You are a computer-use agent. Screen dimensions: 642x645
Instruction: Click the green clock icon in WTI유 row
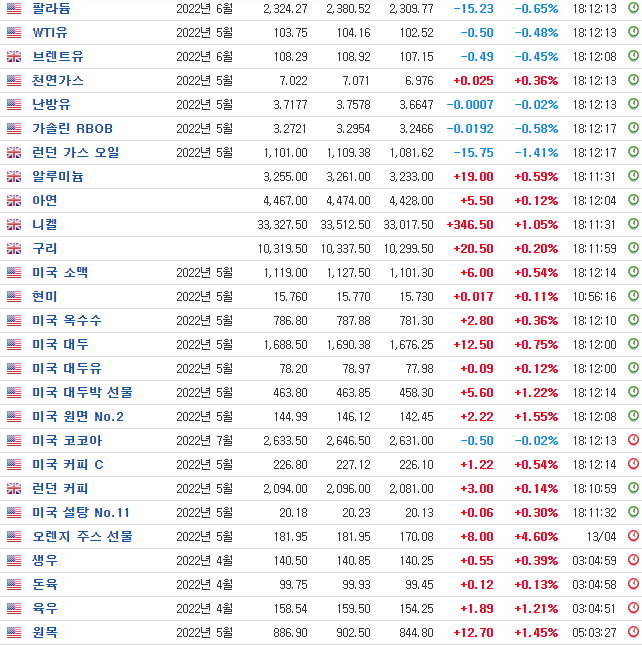tap(633, 31)
